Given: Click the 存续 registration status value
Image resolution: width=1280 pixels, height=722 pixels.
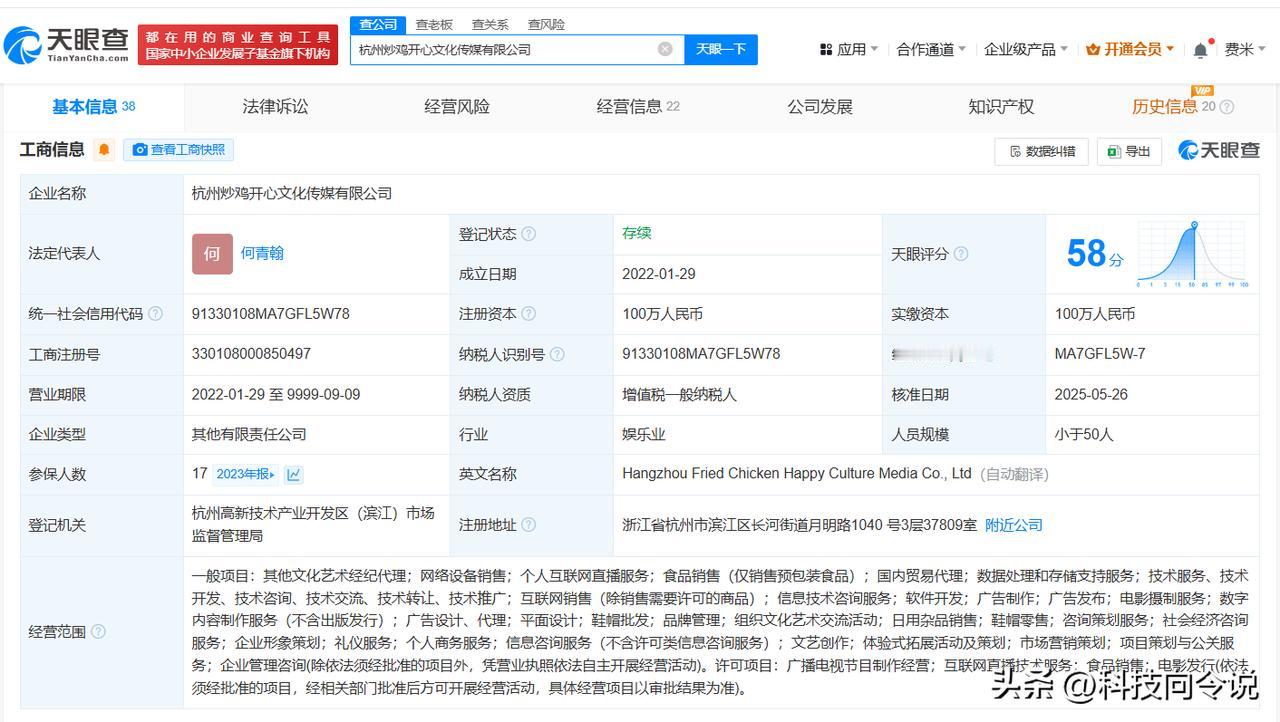Looking at the screenshot, I should pos(637,233).
